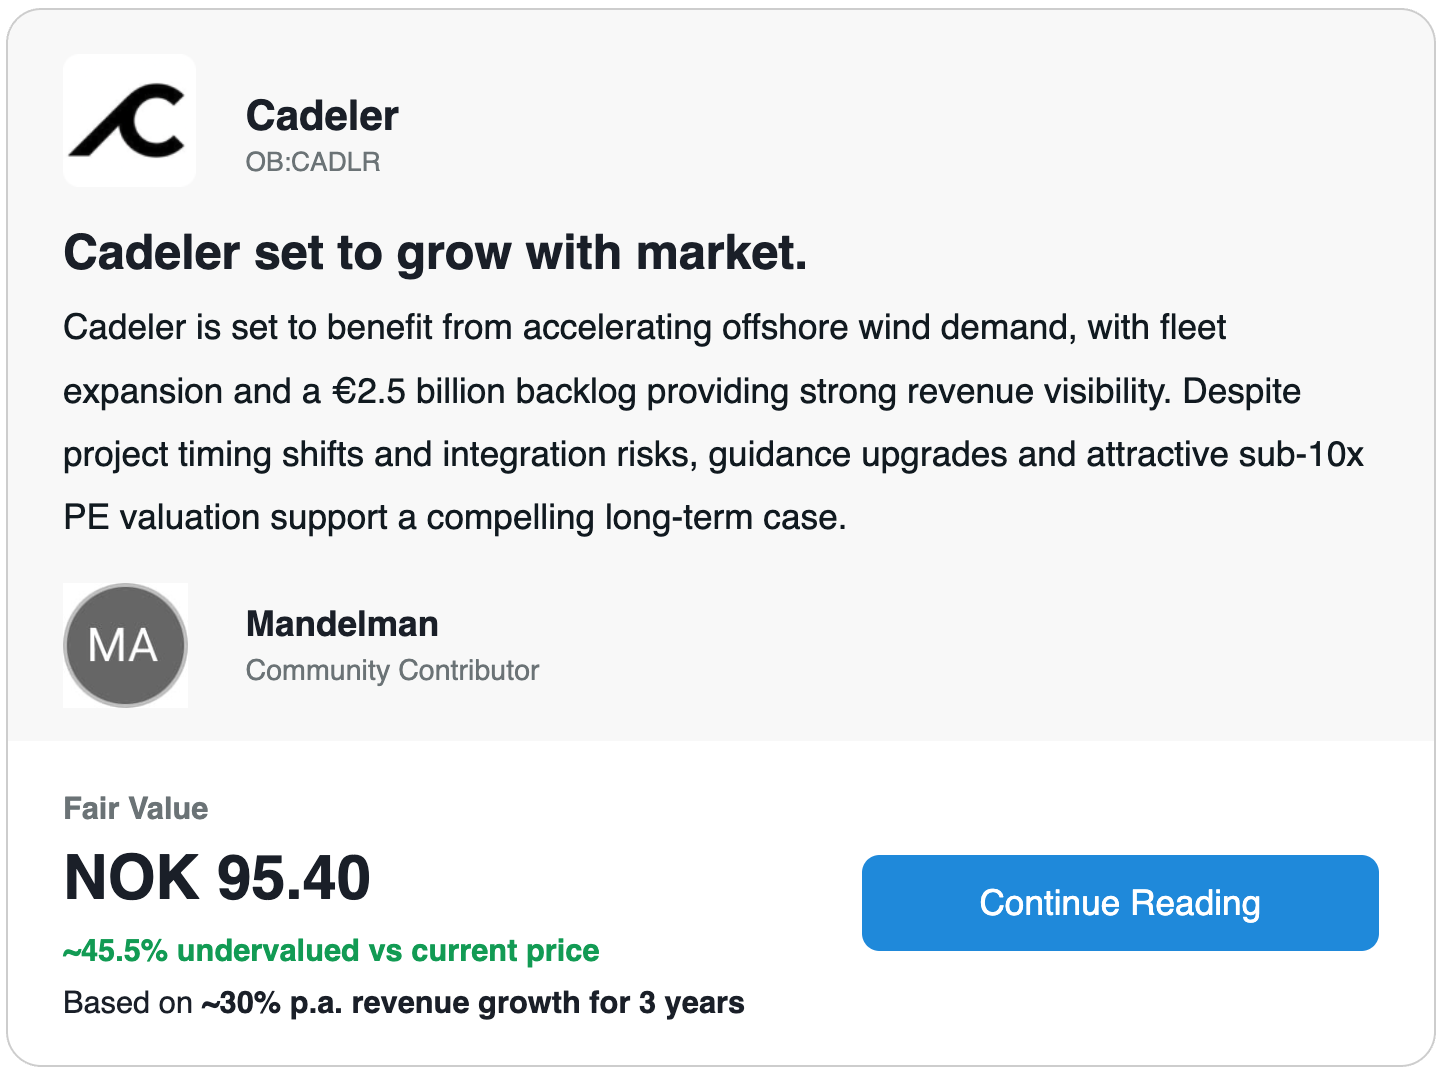
Task: Click the Cadeler company logo icon
Action: (x=129, y=121)
